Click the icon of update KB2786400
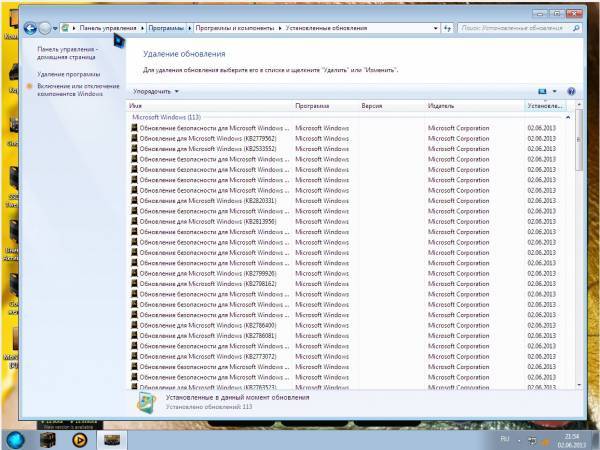 pyautogui.click(x=134, y=325)
